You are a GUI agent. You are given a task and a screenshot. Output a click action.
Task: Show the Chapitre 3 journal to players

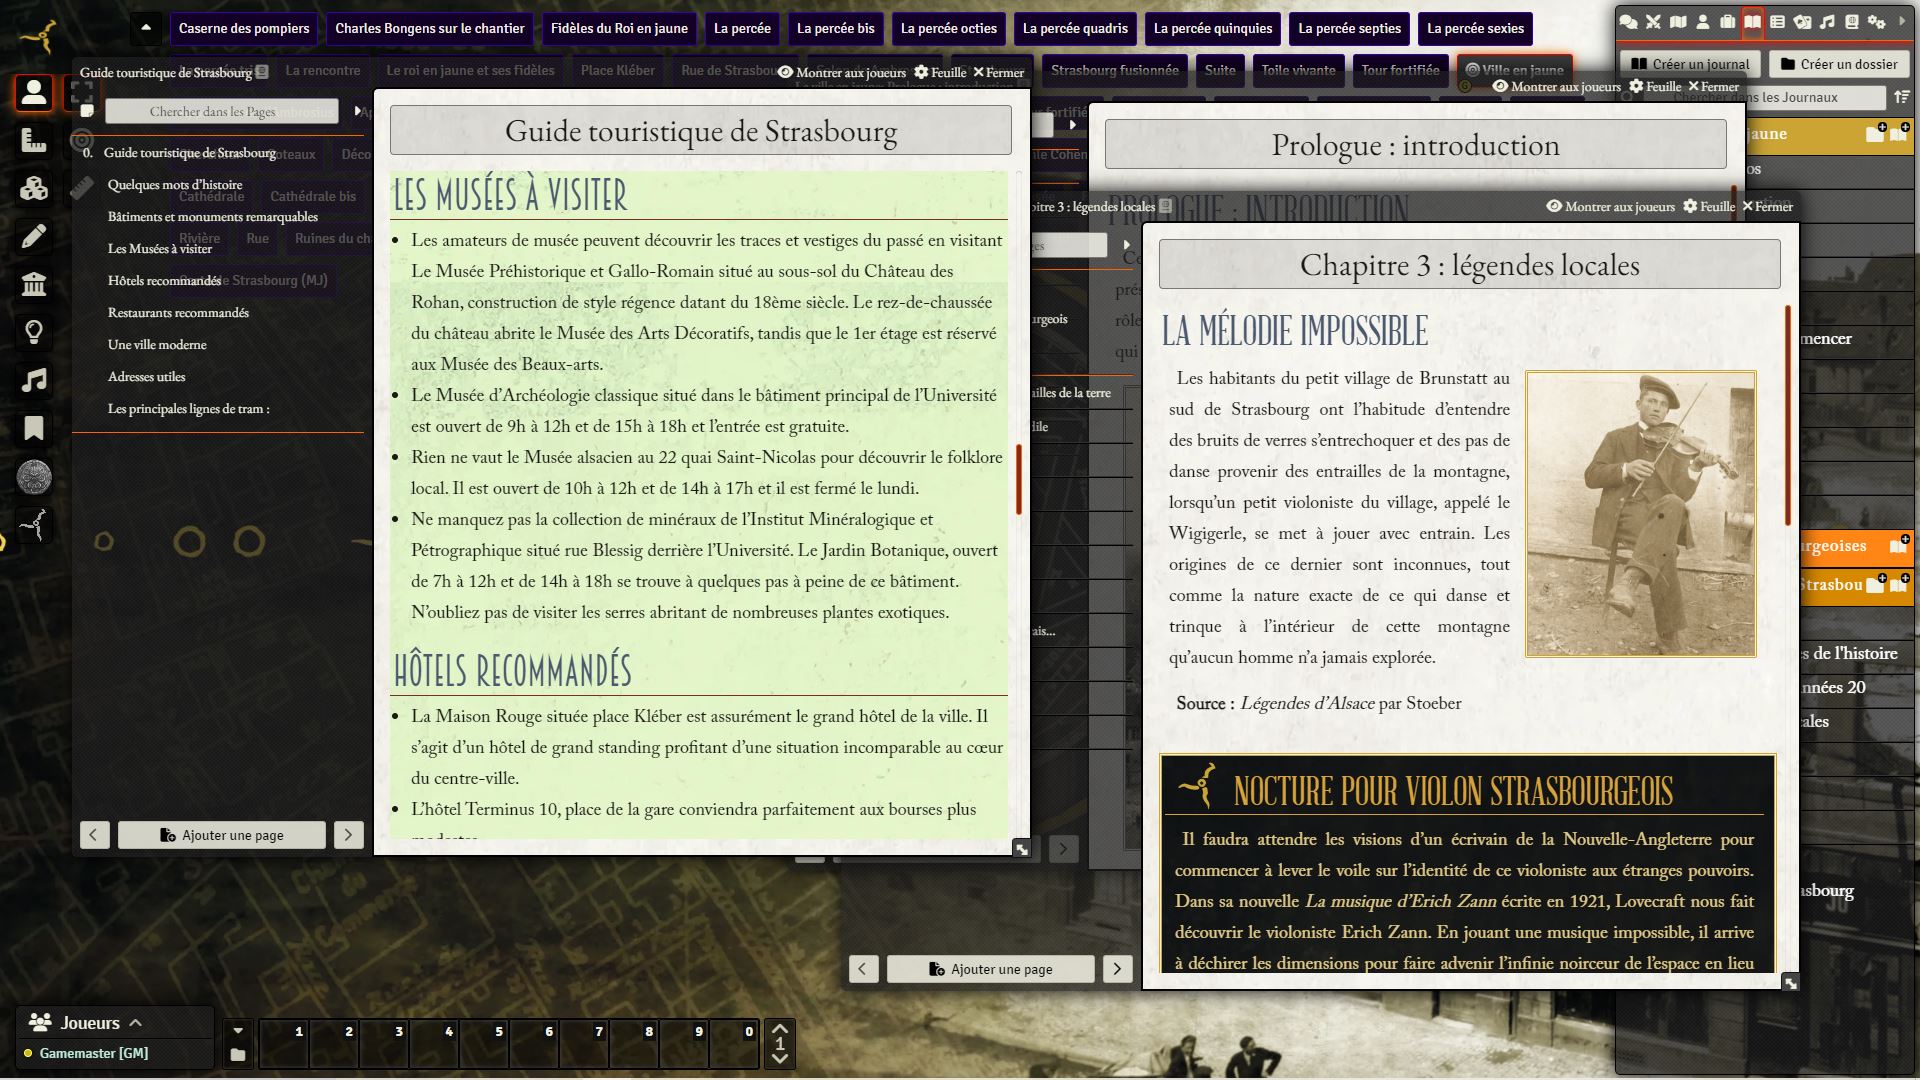click(x=1610, y=207)
